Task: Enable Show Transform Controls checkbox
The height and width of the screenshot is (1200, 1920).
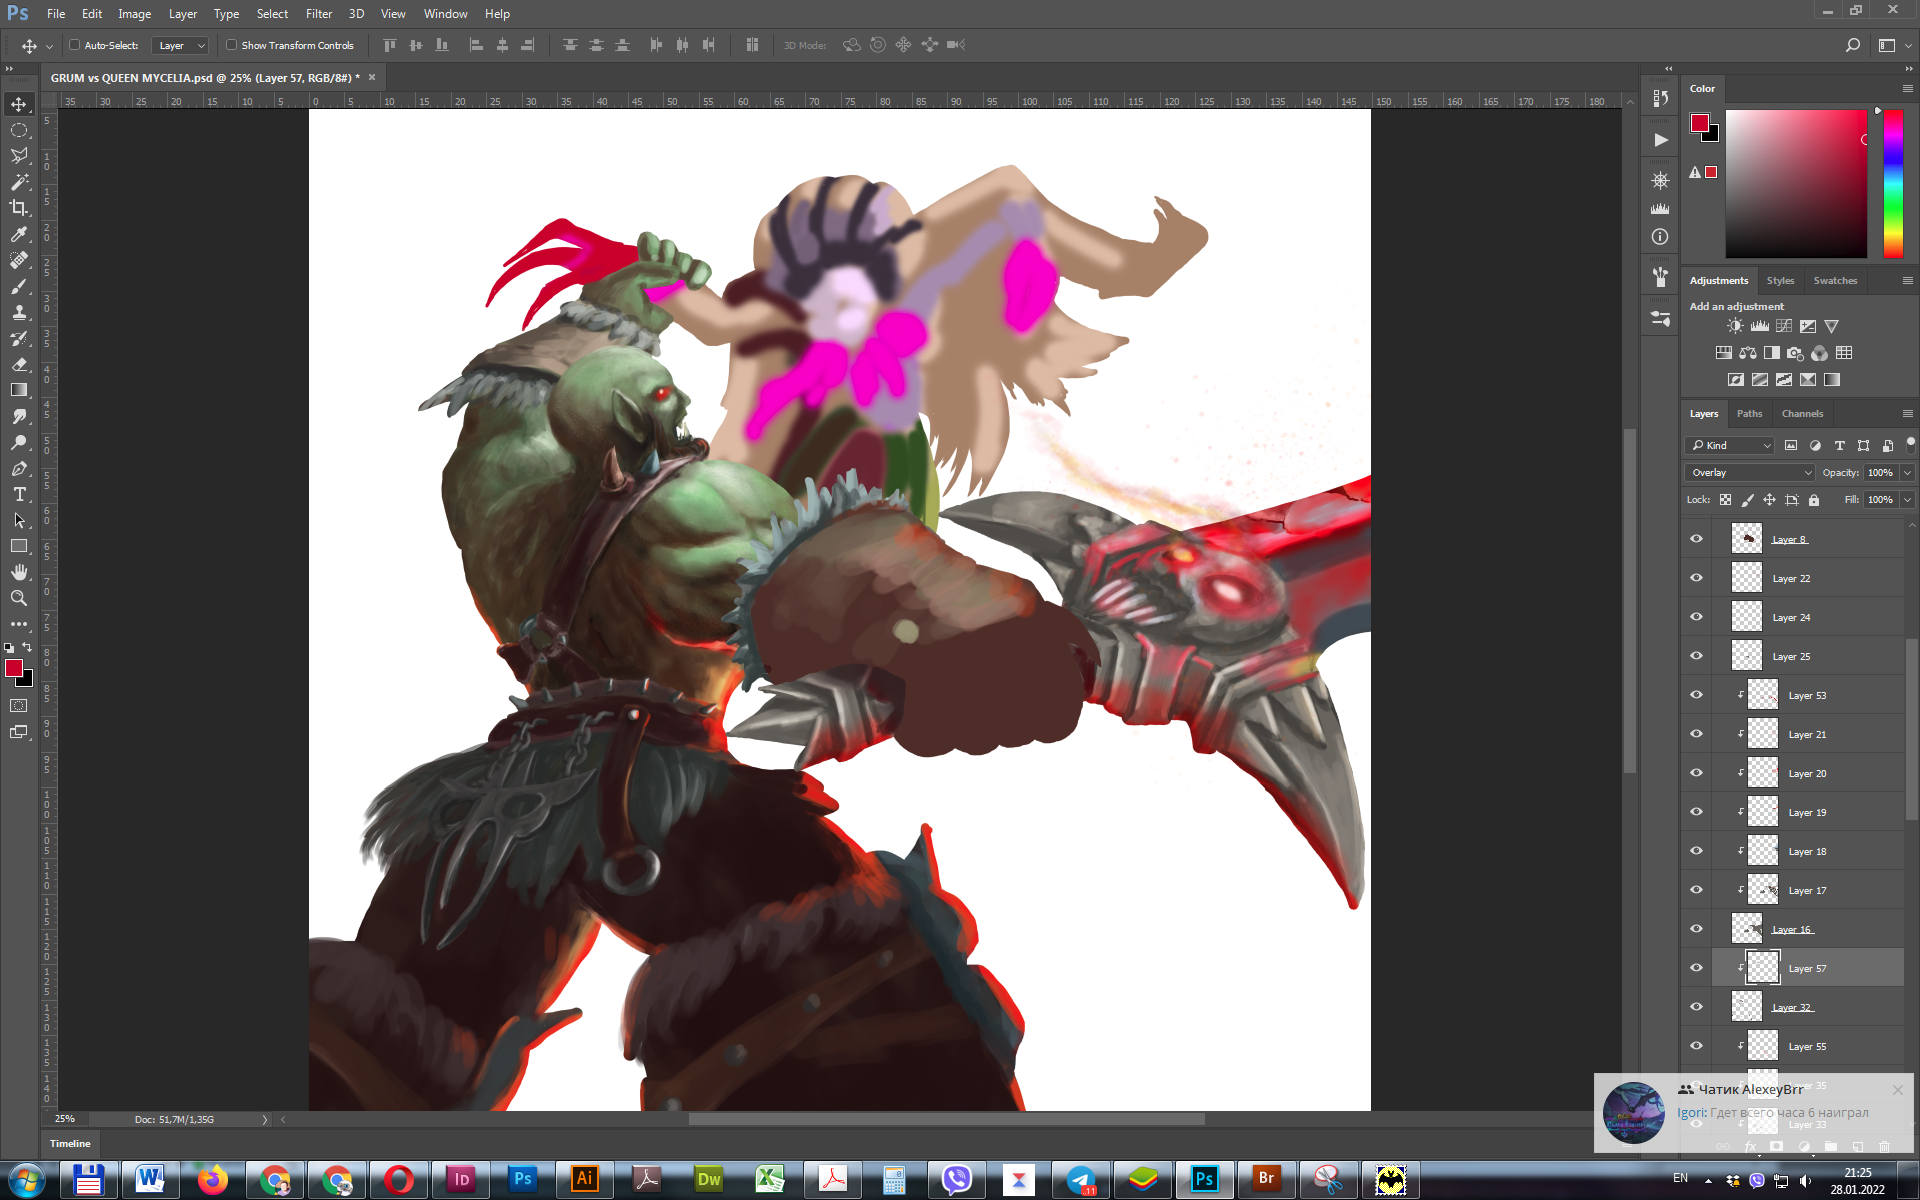Action: point(231,45)
